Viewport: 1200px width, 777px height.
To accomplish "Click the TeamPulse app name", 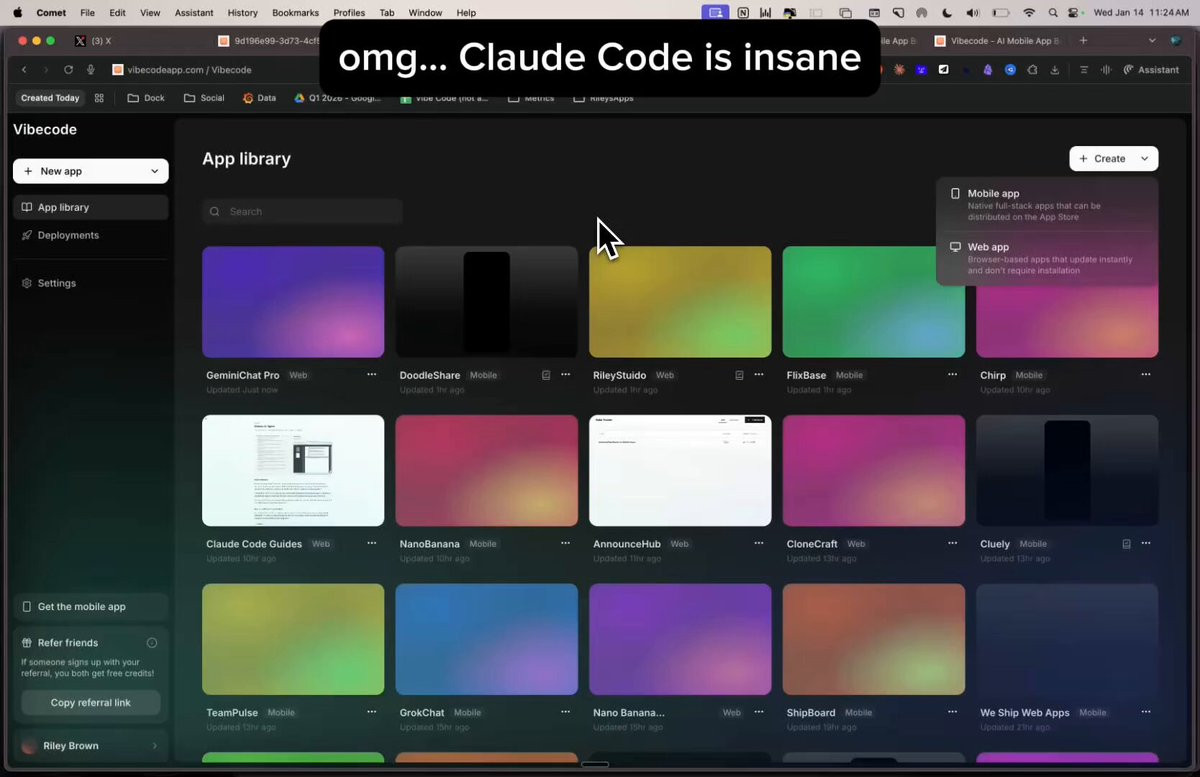I will coord(232,713).
